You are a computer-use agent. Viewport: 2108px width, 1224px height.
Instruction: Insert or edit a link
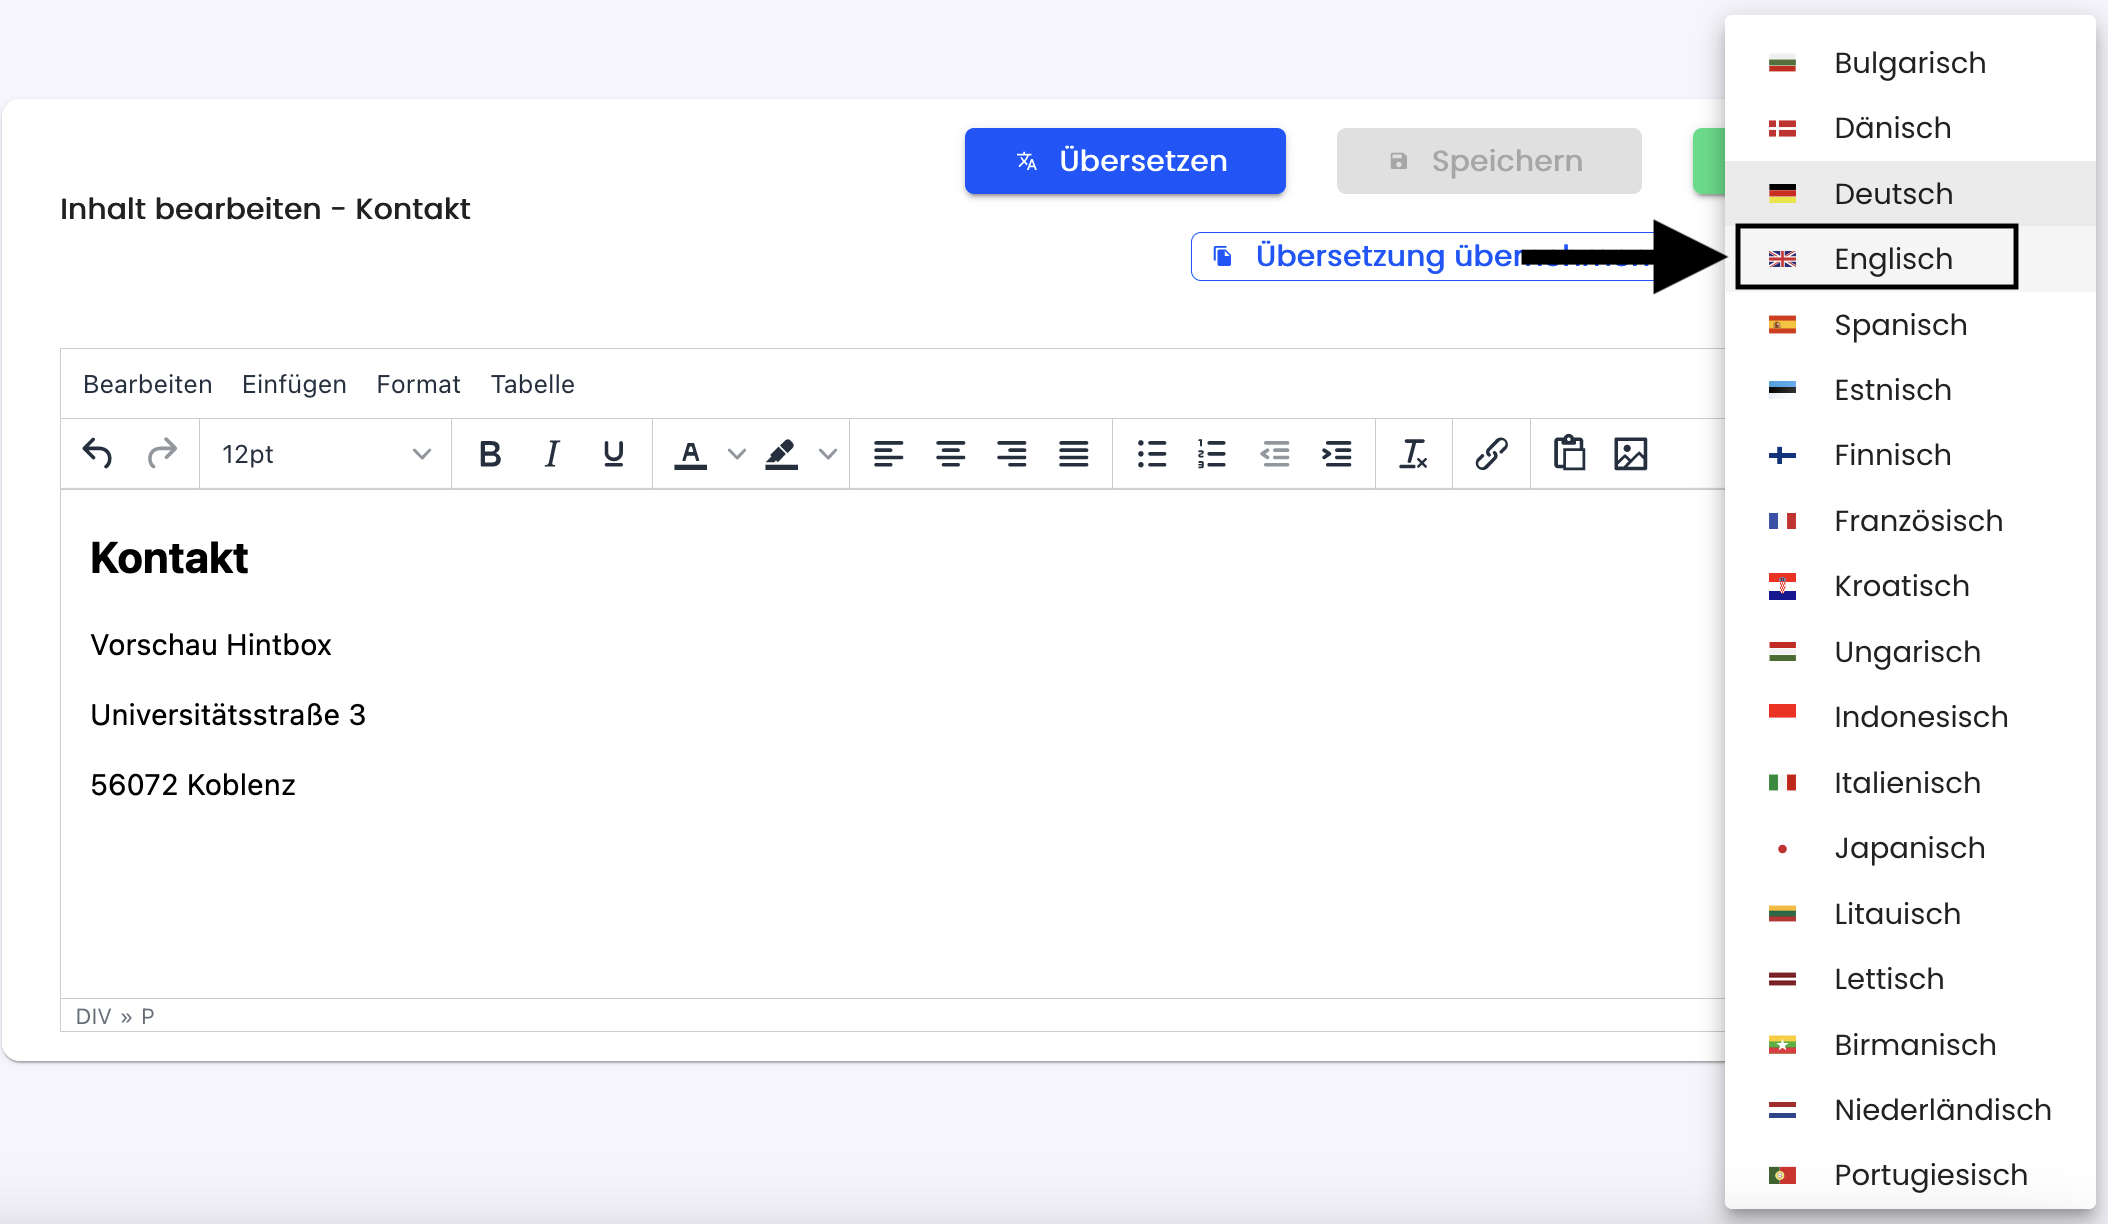1491,454
